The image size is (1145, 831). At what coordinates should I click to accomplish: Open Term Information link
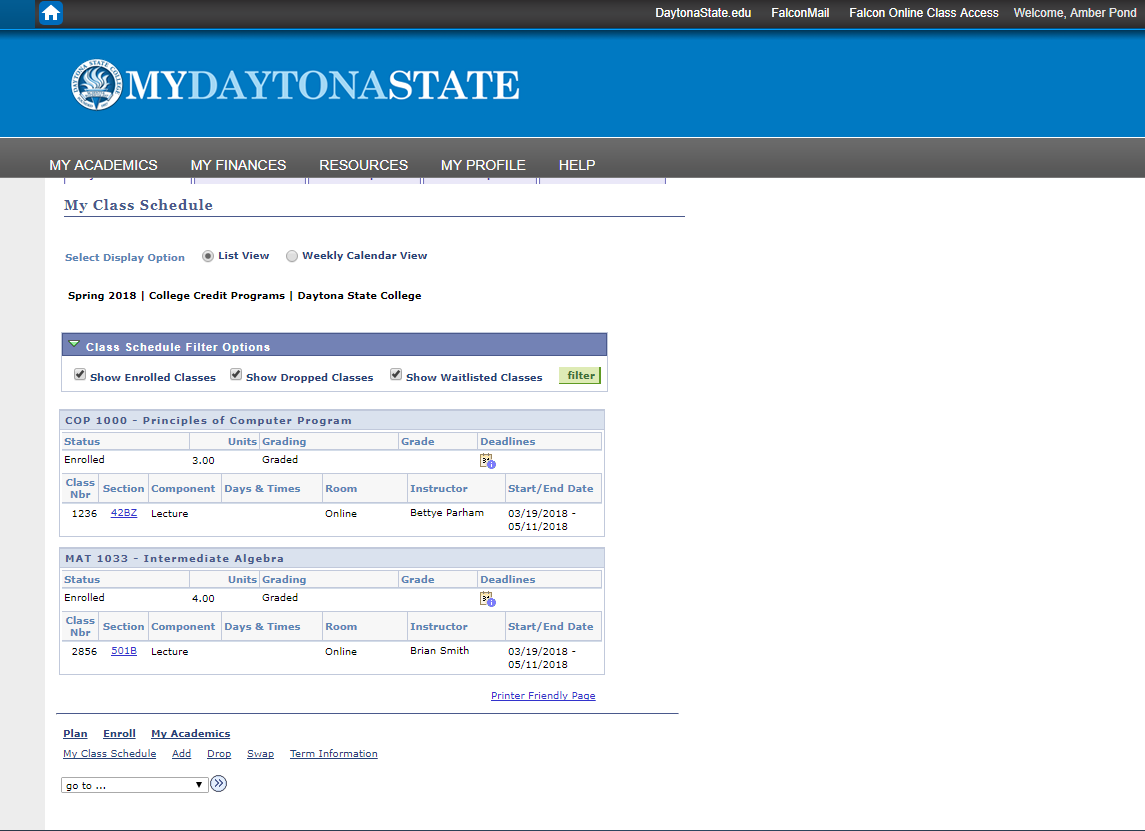click(x=334, y=754)
